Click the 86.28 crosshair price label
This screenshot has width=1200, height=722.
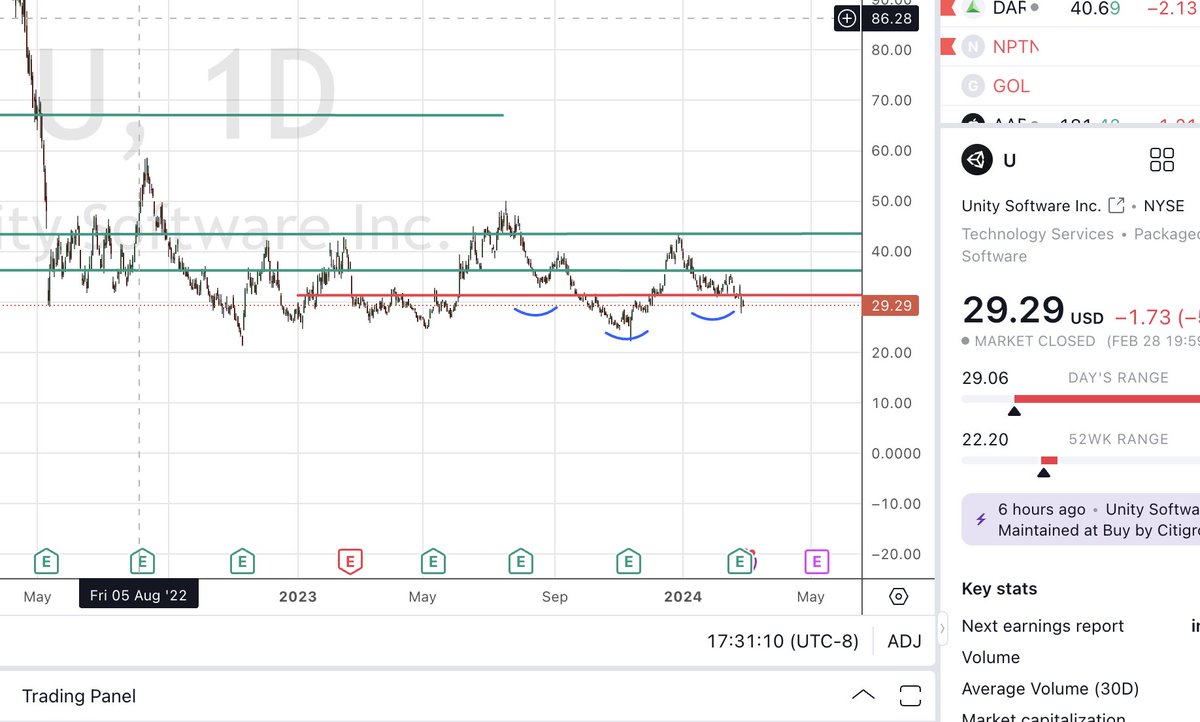point(891,19)
